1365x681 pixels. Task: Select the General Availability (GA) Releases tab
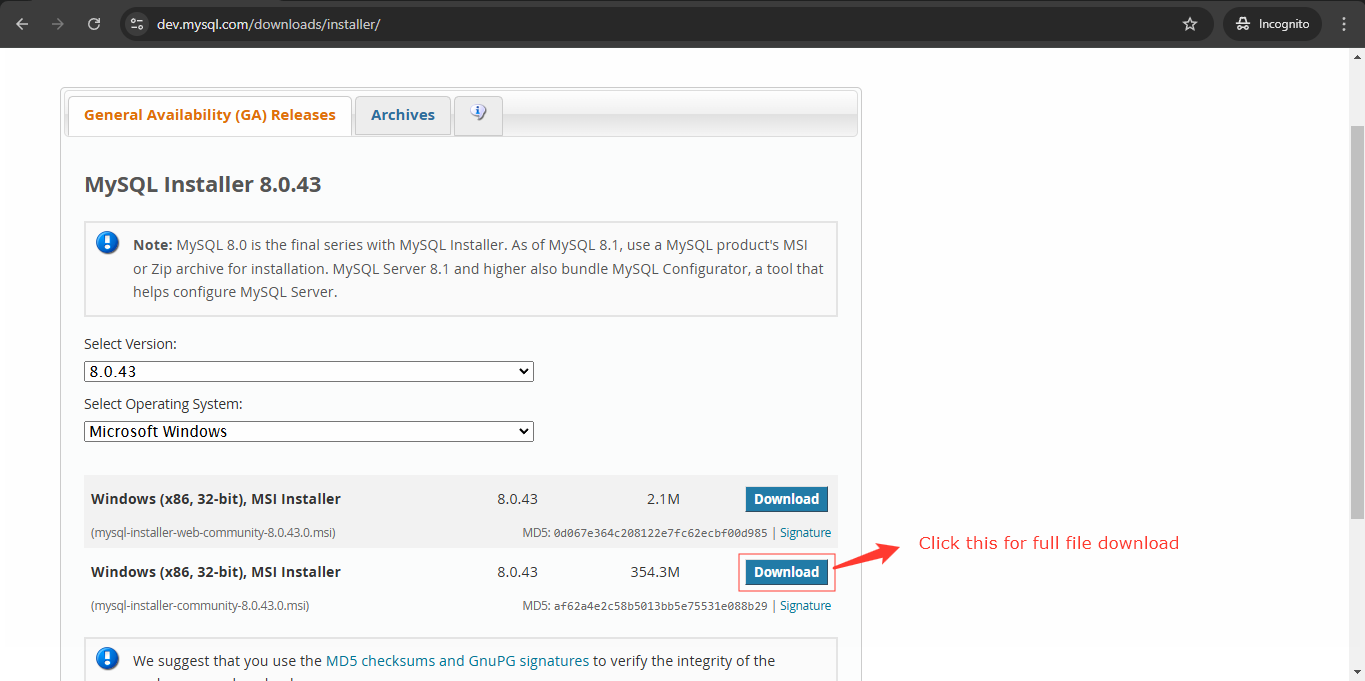click(x=210, y=115)
